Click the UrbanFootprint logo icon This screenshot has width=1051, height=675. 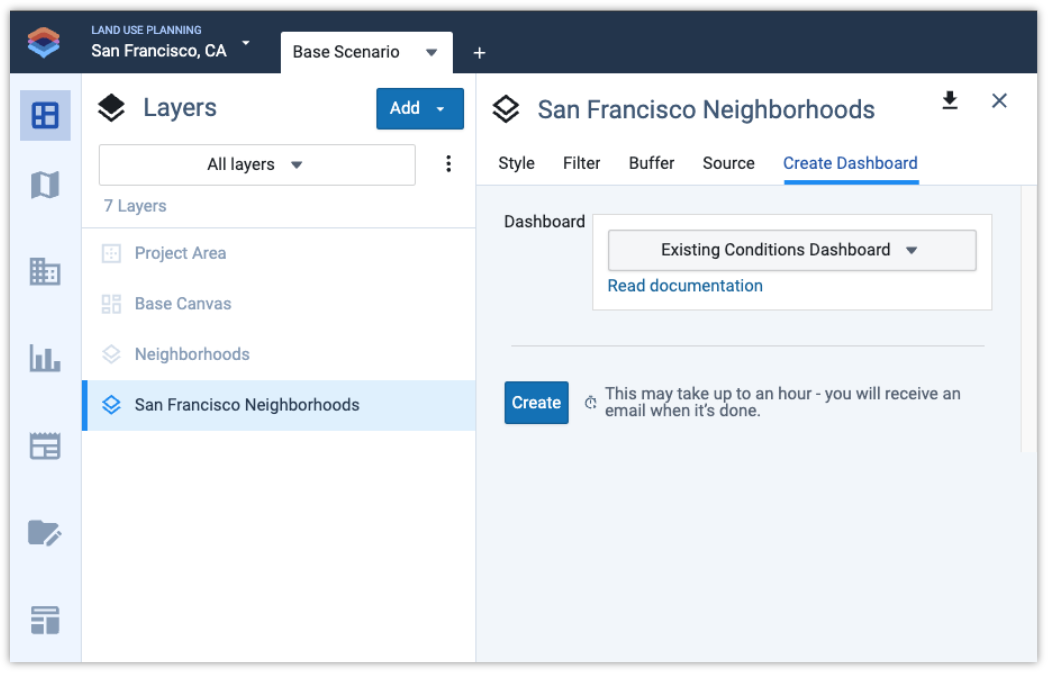point(44,42)
